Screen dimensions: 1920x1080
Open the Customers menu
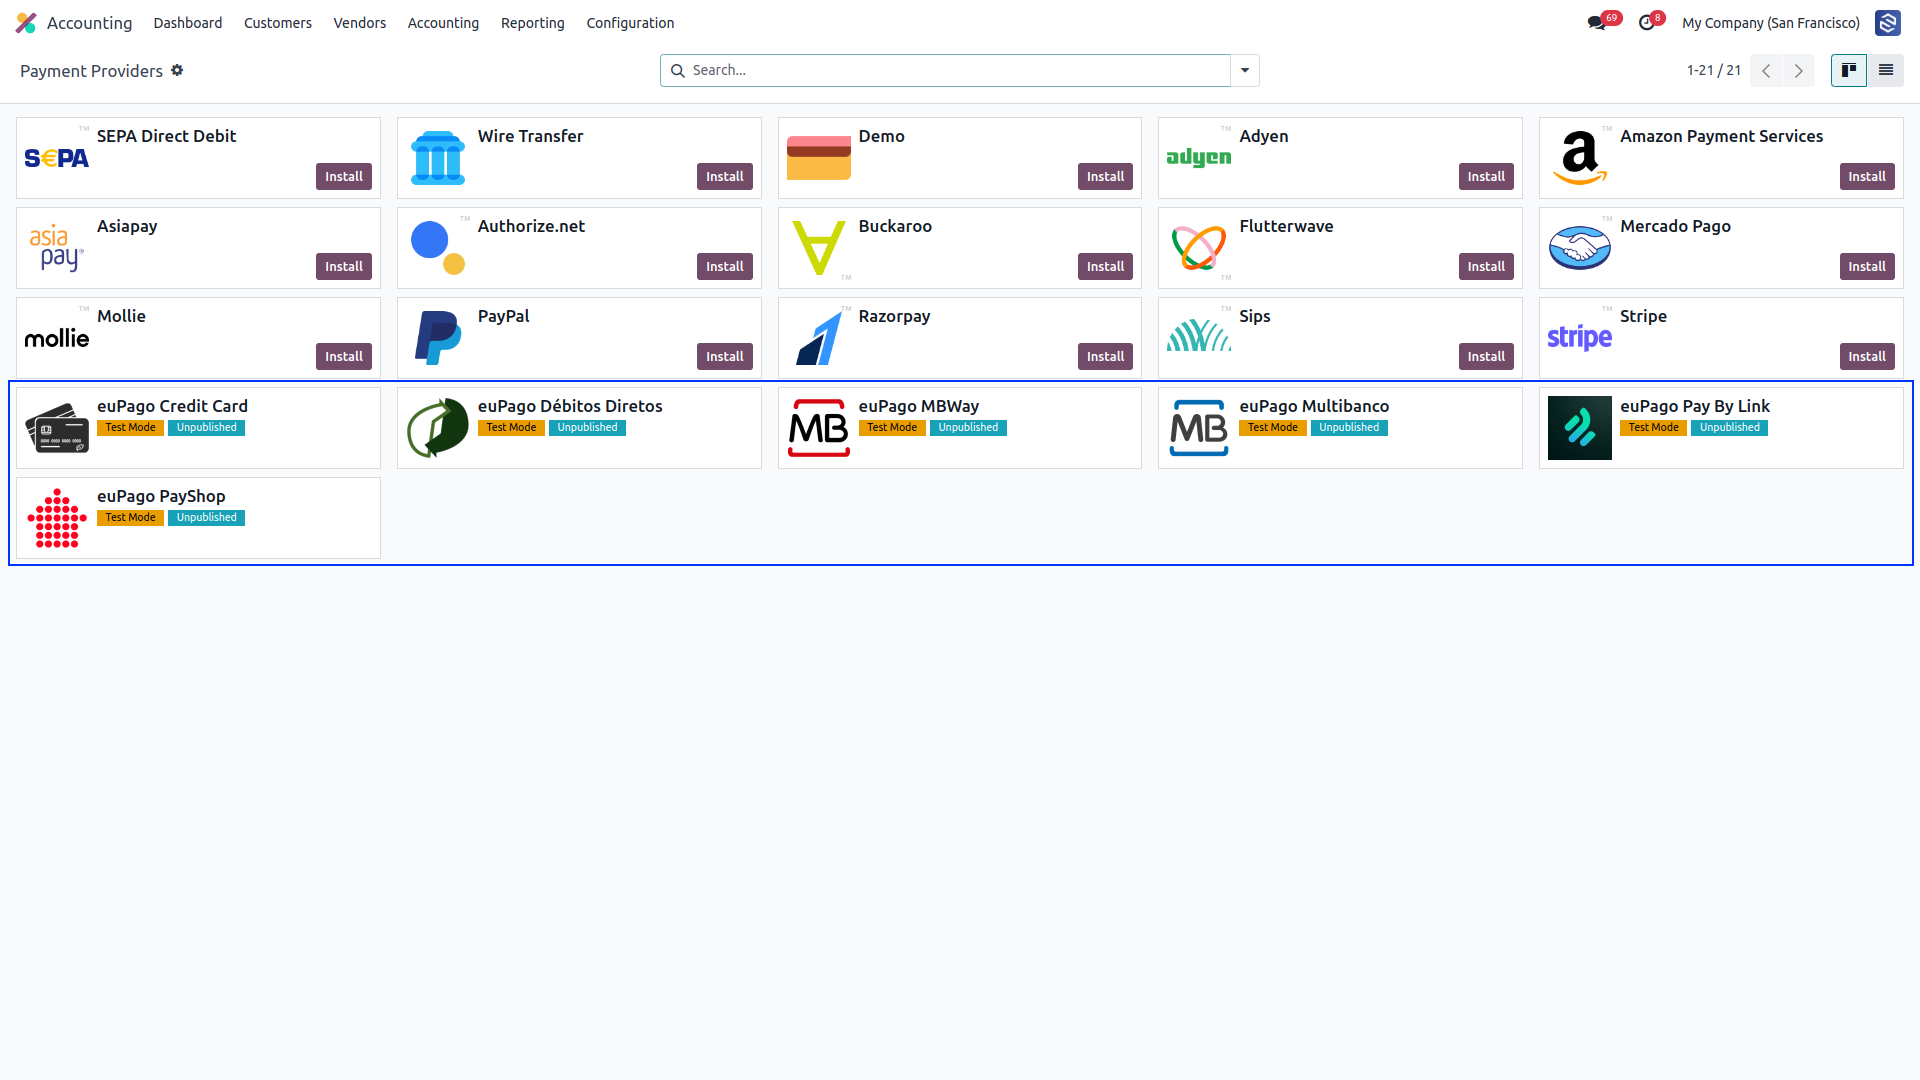click(278, 23)
